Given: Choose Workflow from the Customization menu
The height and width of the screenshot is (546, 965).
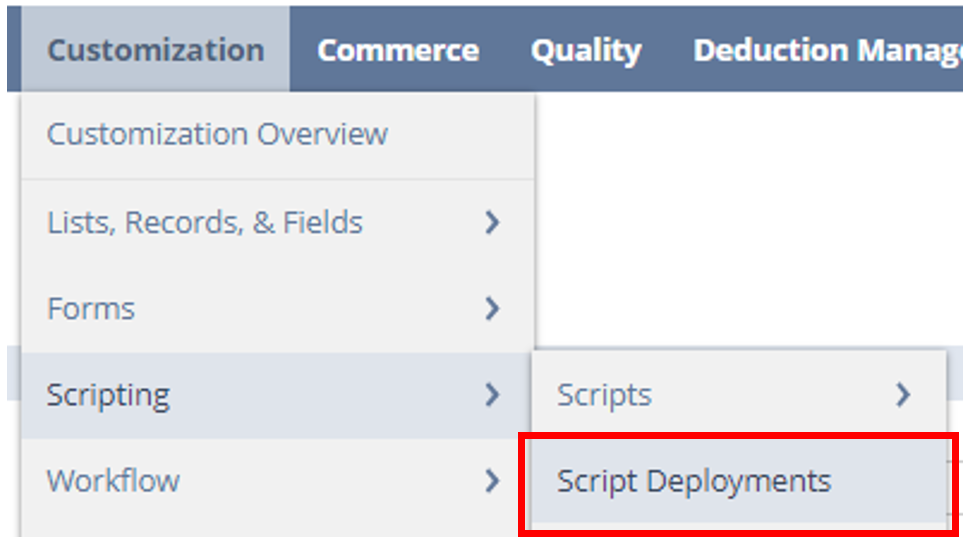Looking at the screenshot, I should coord(113,481).
